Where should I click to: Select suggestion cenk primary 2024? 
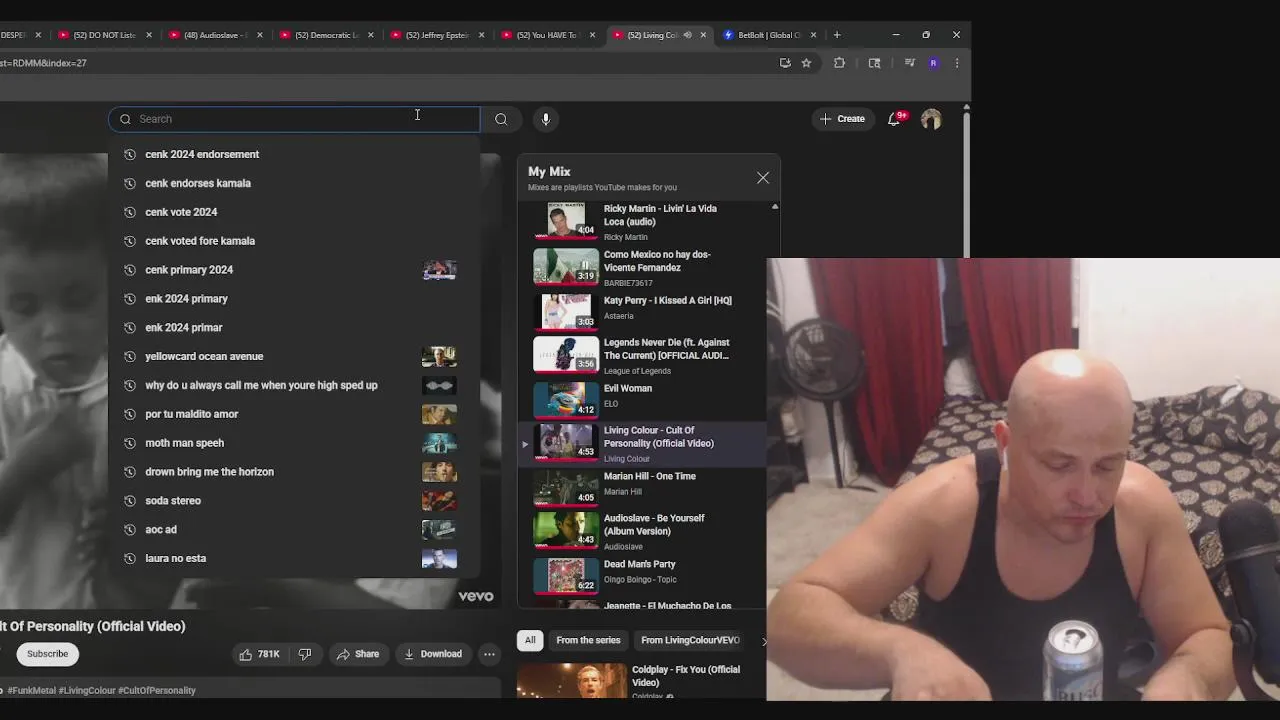(x=294, y=270)
